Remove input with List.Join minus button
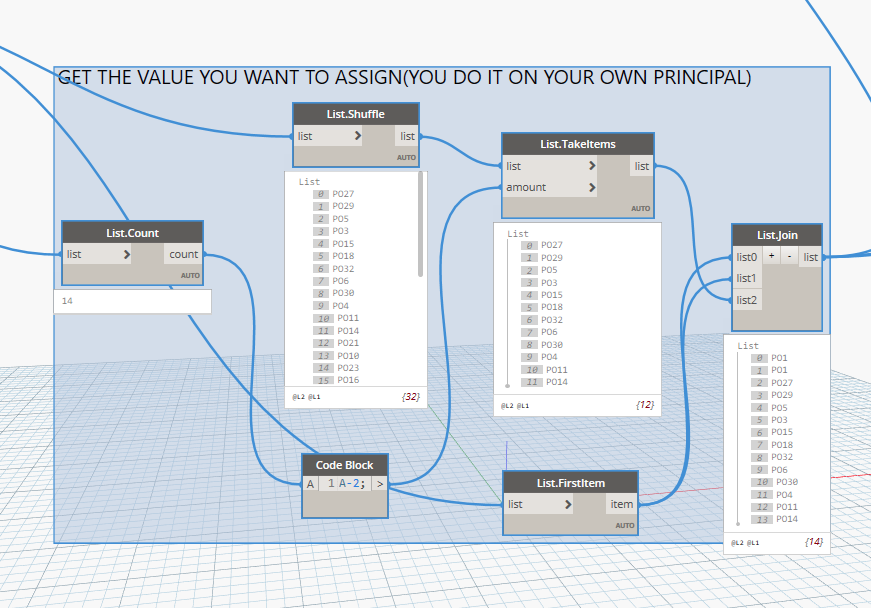Viewport: 871px width, 608px height. [x=789, y=256]
